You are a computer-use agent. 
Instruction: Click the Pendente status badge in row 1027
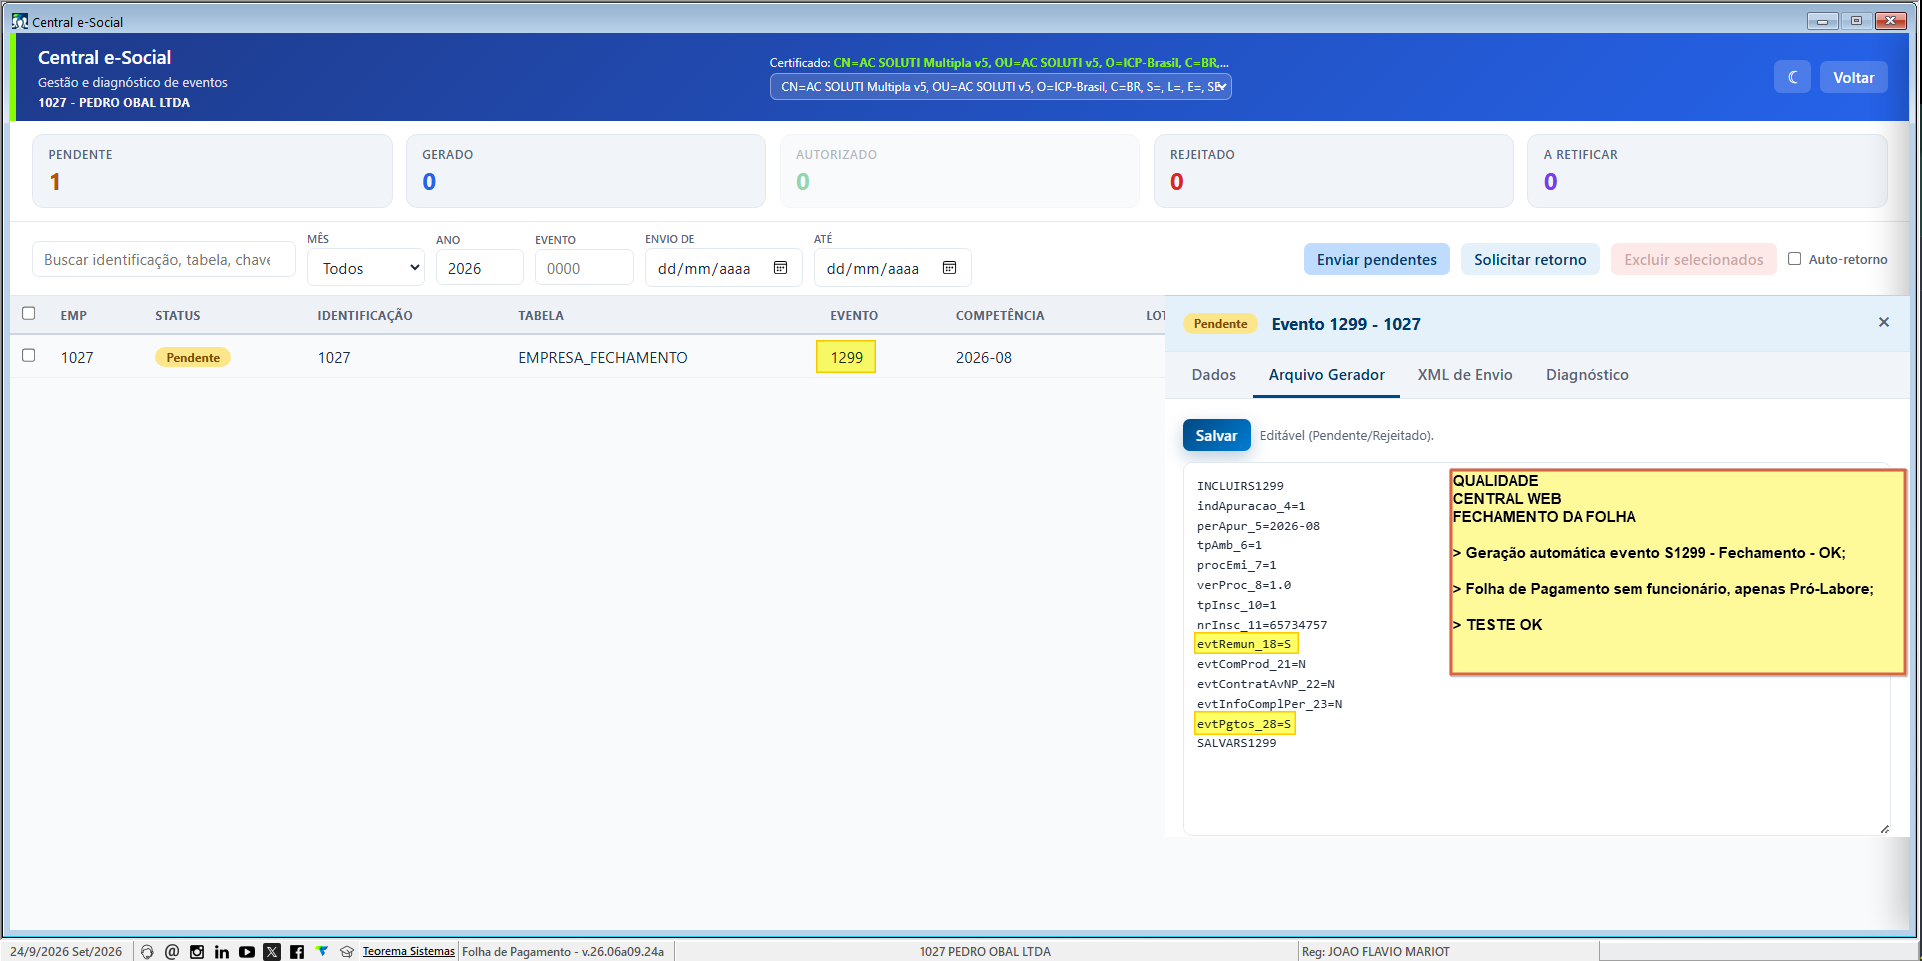(193, 357)
